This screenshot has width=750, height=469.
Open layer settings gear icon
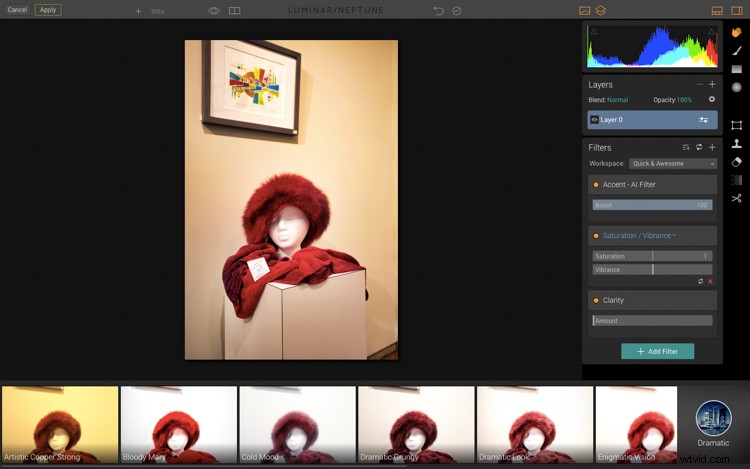click(712, 99)
